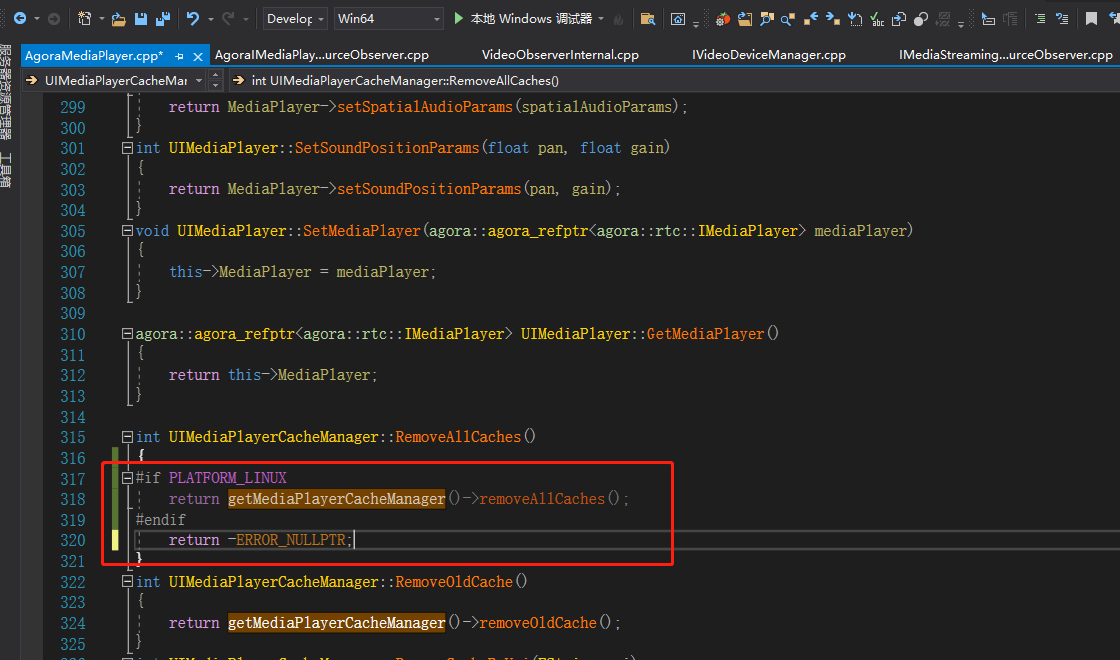The width and height of the screenshot is (1120, 660).
Task: Click the Navigate Backward arrow icon
Action: coord(19,17)
